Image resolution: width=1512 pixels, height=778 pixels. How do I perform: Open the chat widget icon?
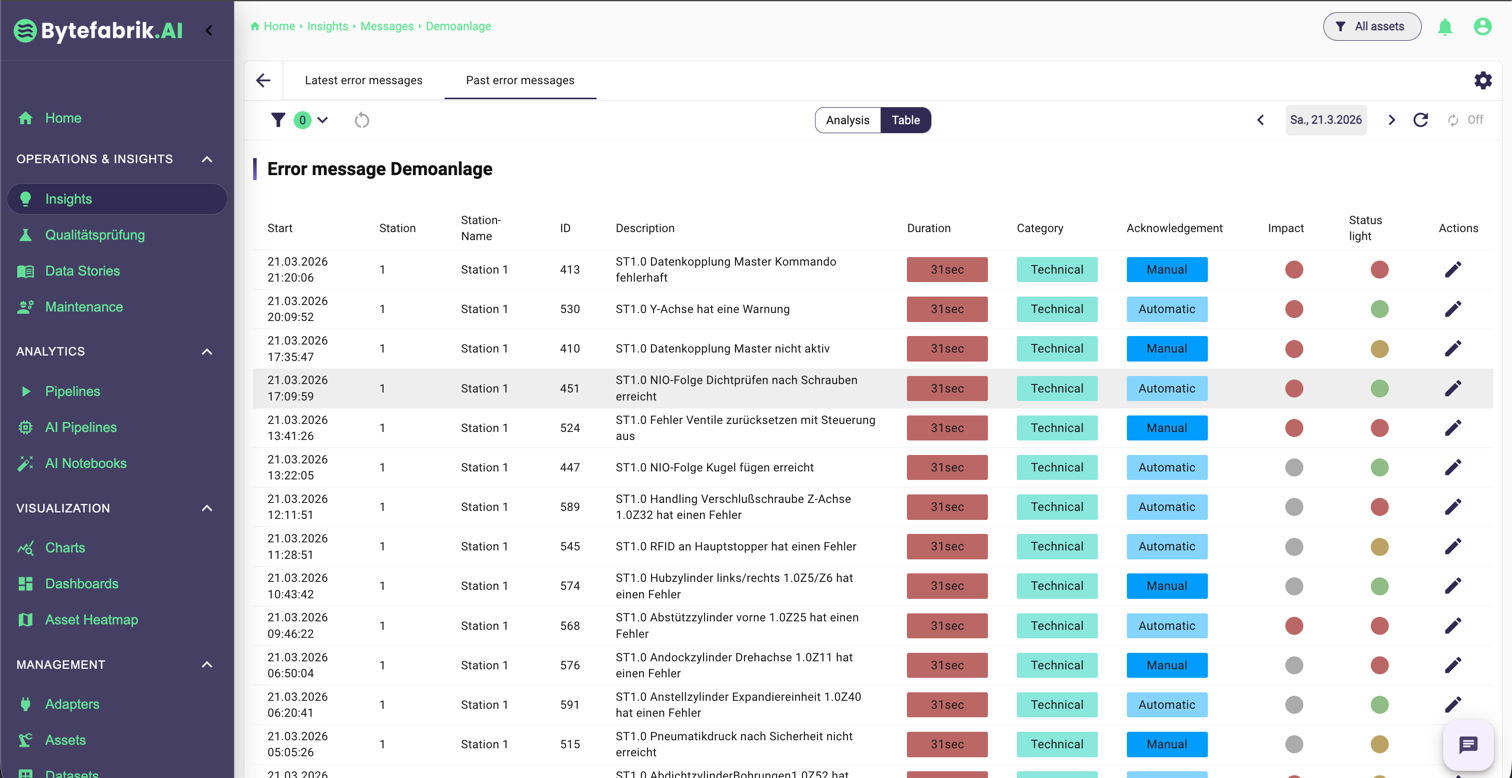click(x=1468, y=744)
